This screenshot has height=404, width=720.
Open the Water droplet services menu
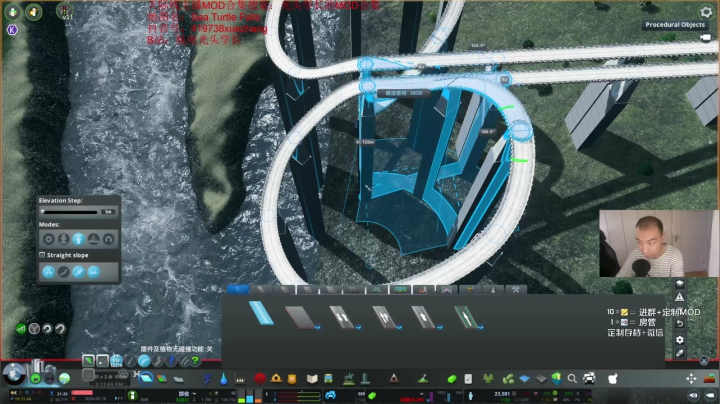[x=223, y=379]
